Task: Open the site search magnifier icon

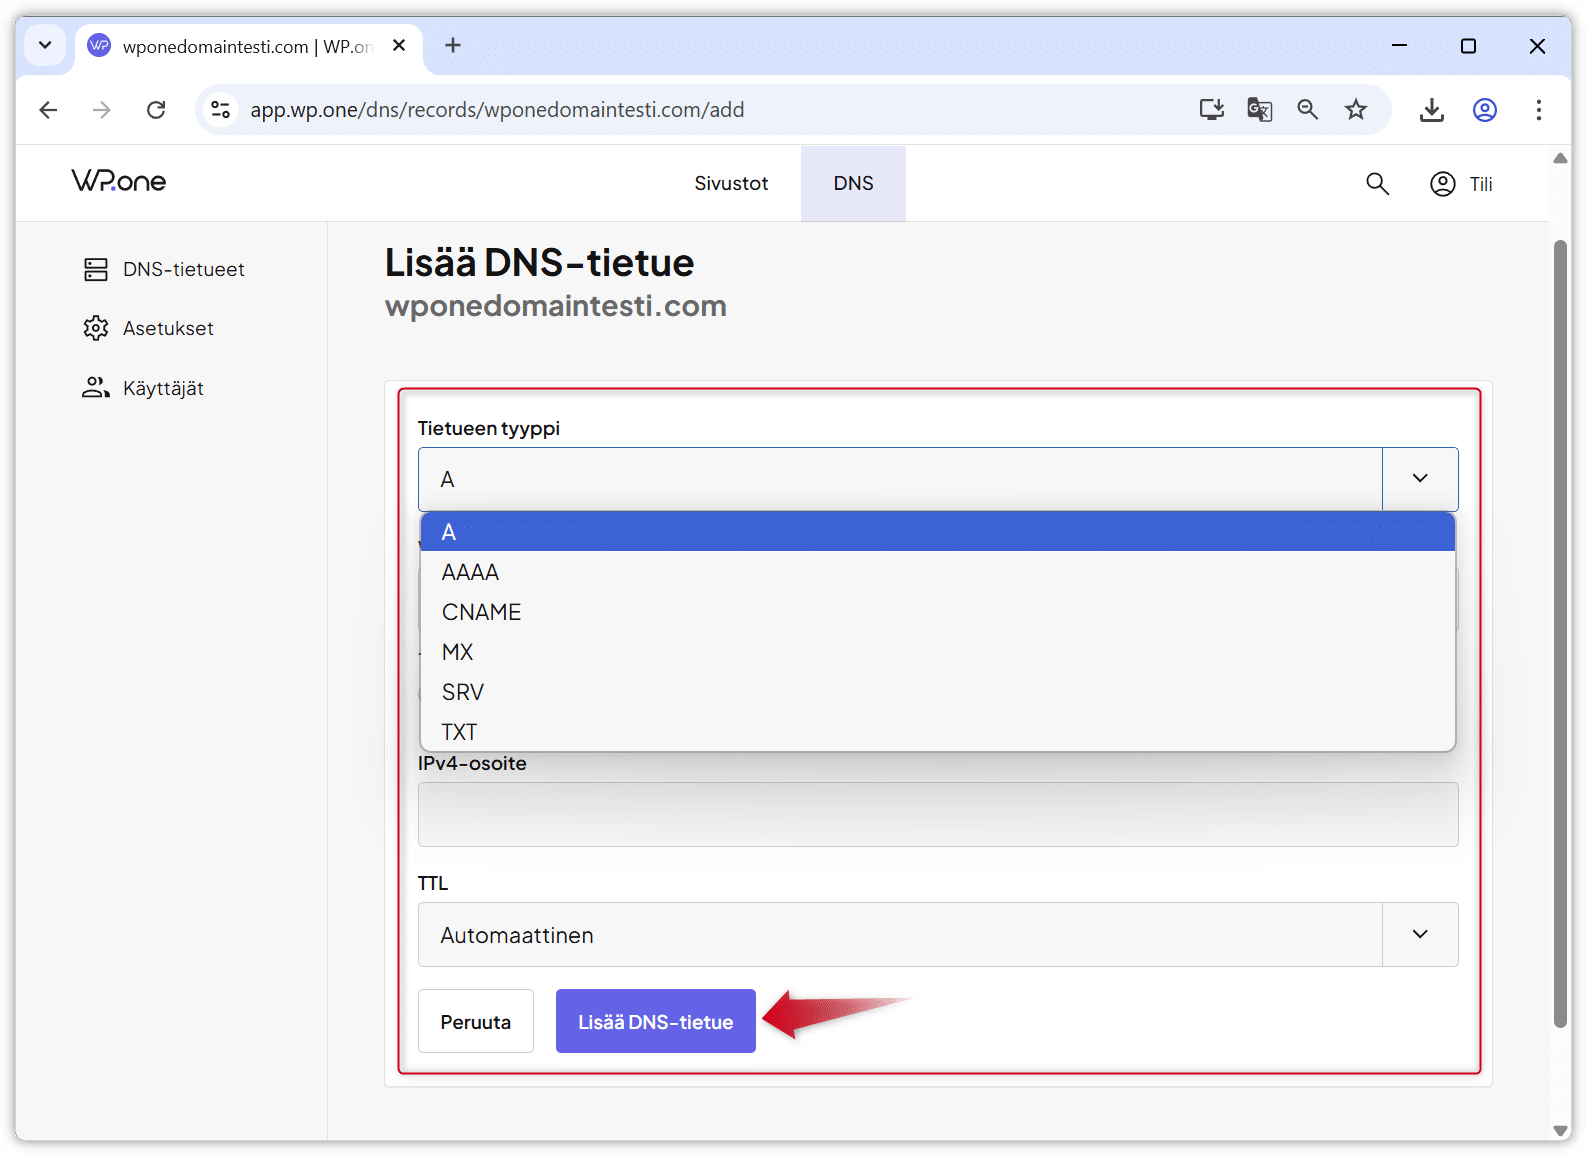Action: point(1377,184)
